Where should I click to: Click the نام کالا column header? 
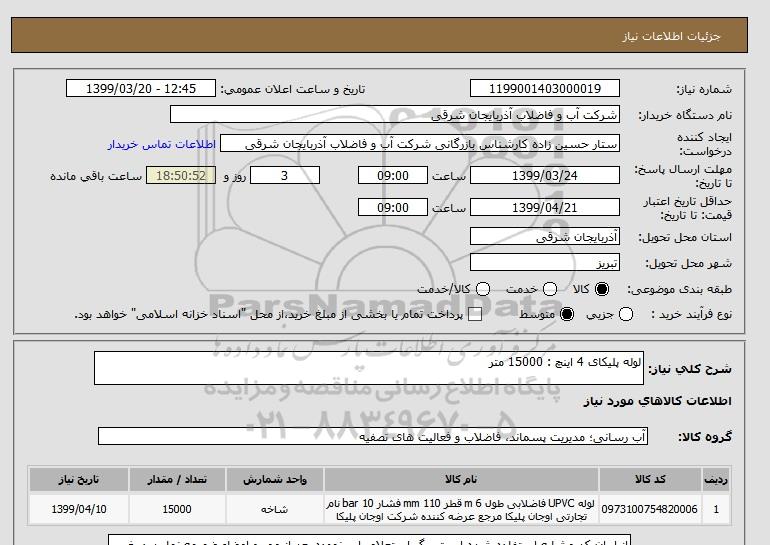click(x=461, y=479)
